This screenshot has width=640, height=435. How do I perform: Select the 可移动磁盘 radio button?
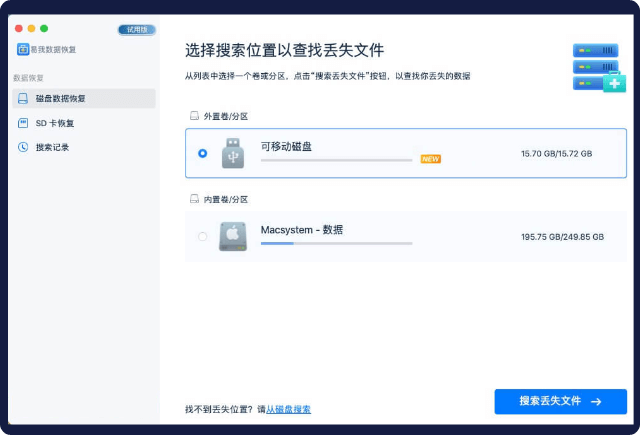(203, 153)
